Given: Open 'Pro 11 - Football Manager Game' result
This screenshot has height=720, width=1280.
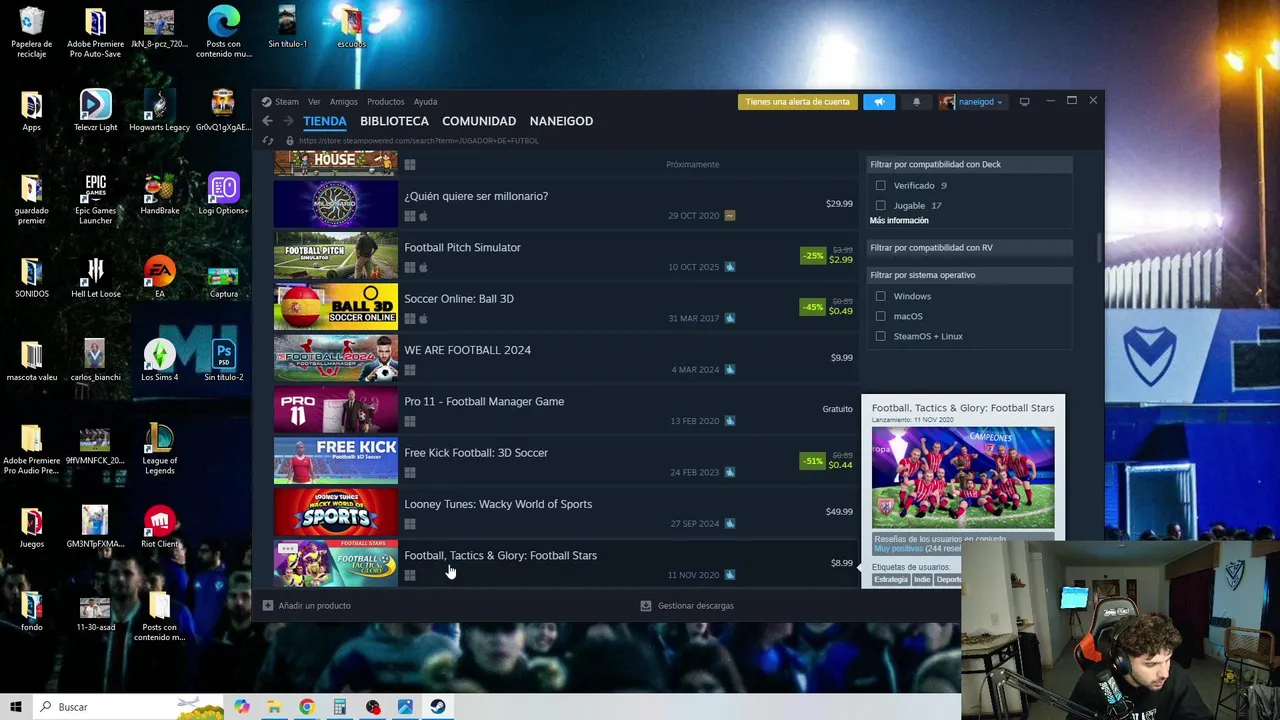Looking at the screenshot, I should 566,410.
